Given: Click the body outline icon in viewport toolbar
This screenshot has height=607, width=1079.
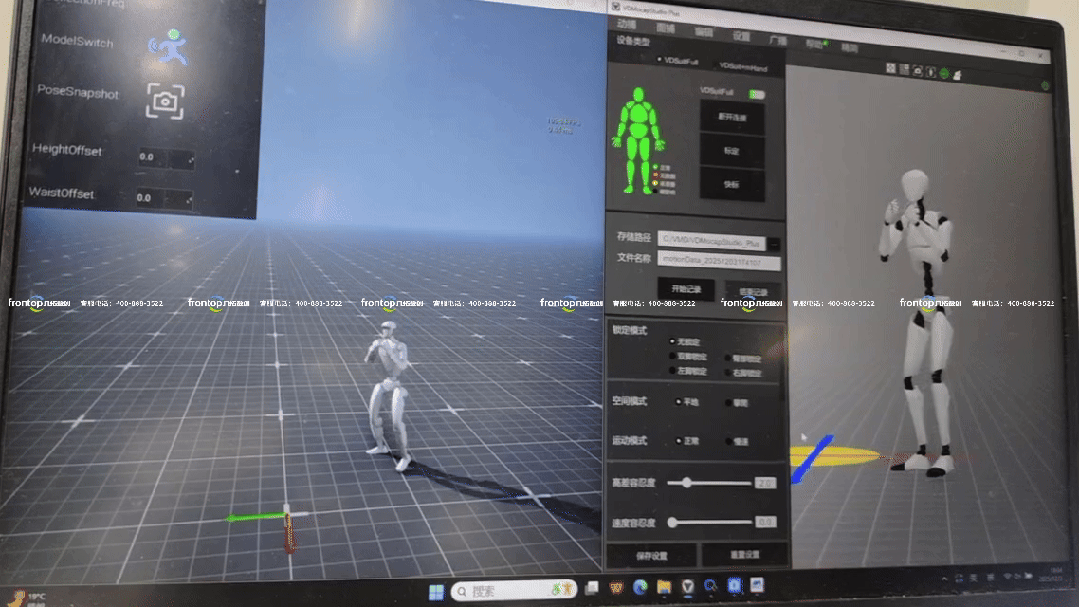Looking at the screenshot, I should click(x=931, y=72).
